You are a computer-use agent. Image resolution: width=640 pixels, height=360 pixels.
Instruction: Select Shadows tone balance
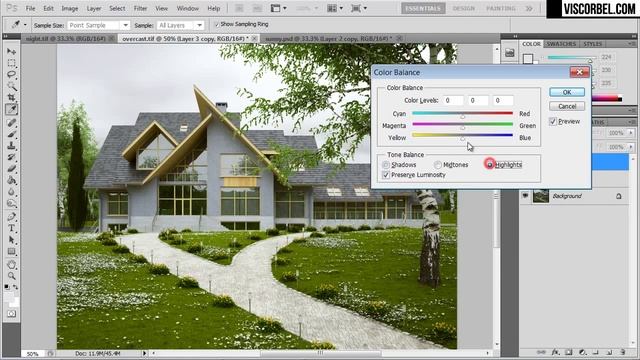tap(386, 165)
